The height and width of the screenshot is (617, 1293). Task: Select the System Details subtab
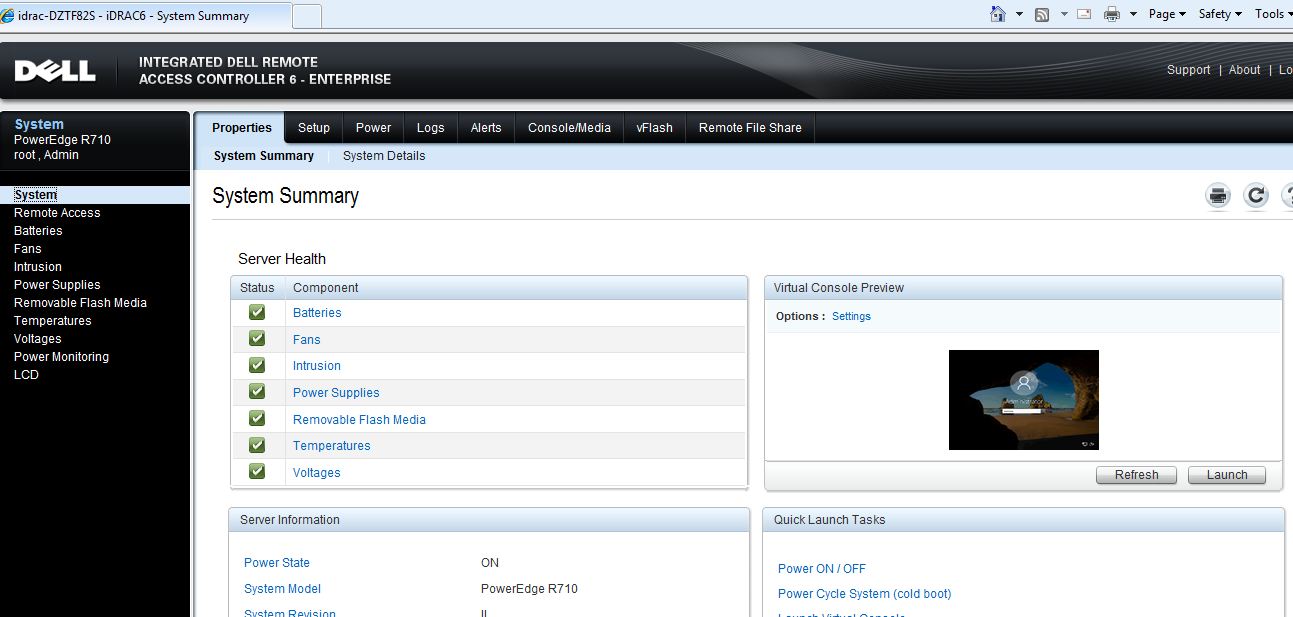pyautogui.click(x=383, y=156)
